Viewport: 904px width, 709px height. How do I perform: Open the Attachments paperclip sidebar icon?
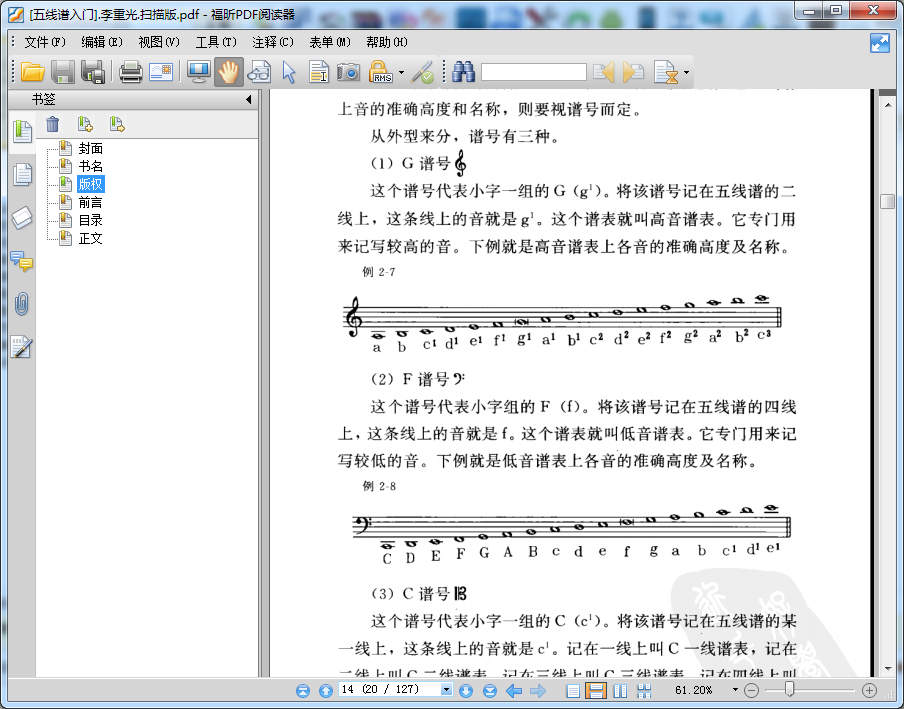click(22, 304)
